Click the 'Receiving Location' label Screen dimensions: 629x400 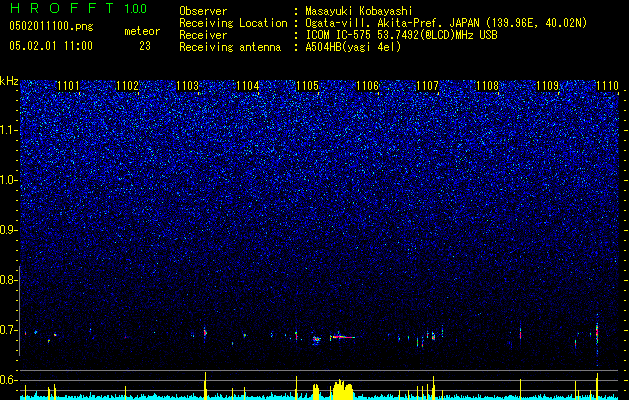point(233,23)
